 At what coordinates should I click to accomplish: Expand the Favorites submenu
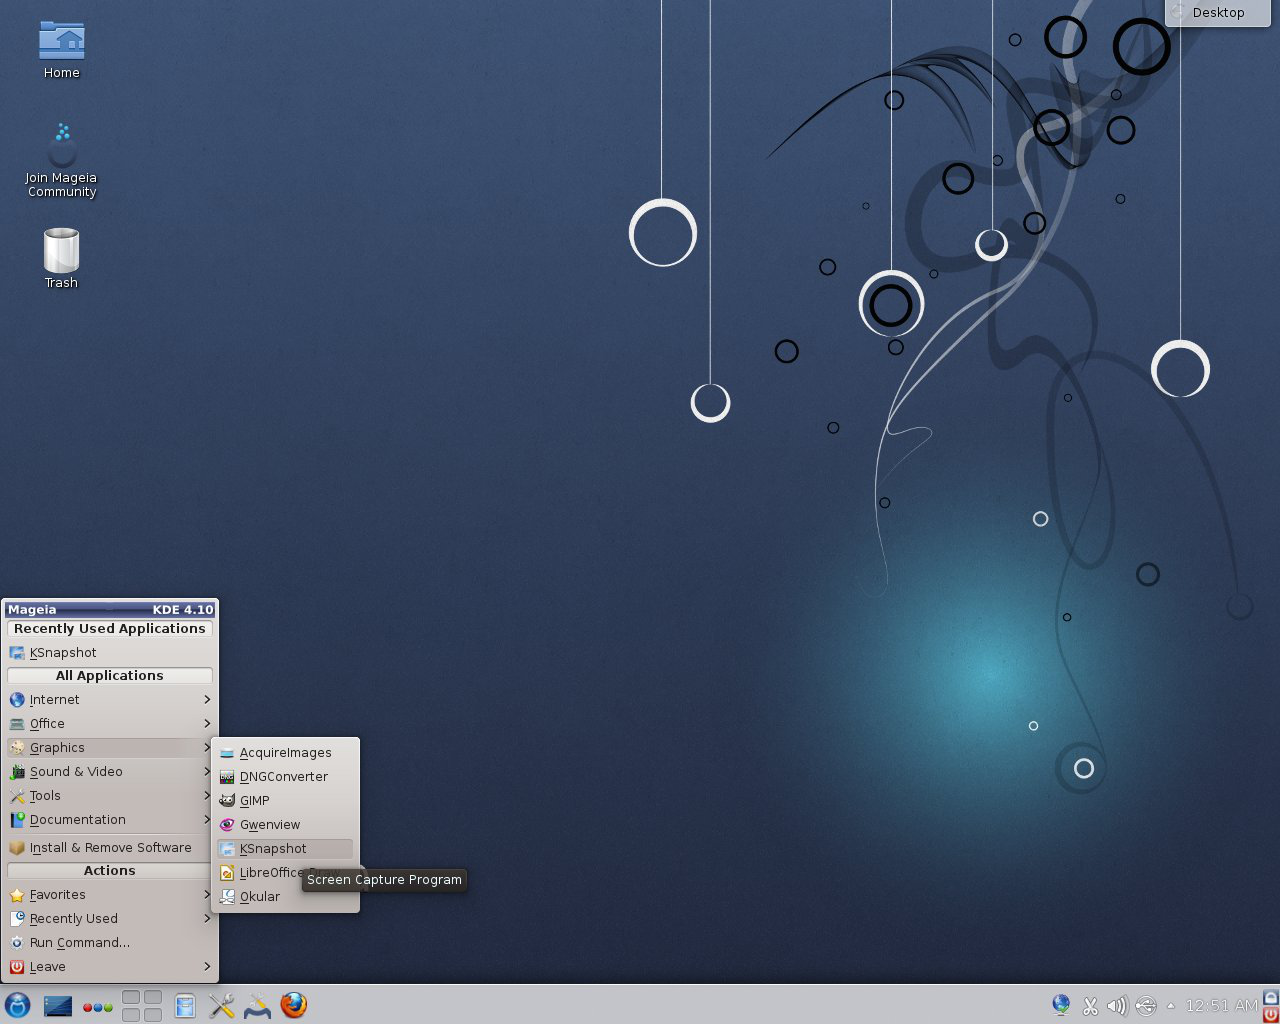110,895
